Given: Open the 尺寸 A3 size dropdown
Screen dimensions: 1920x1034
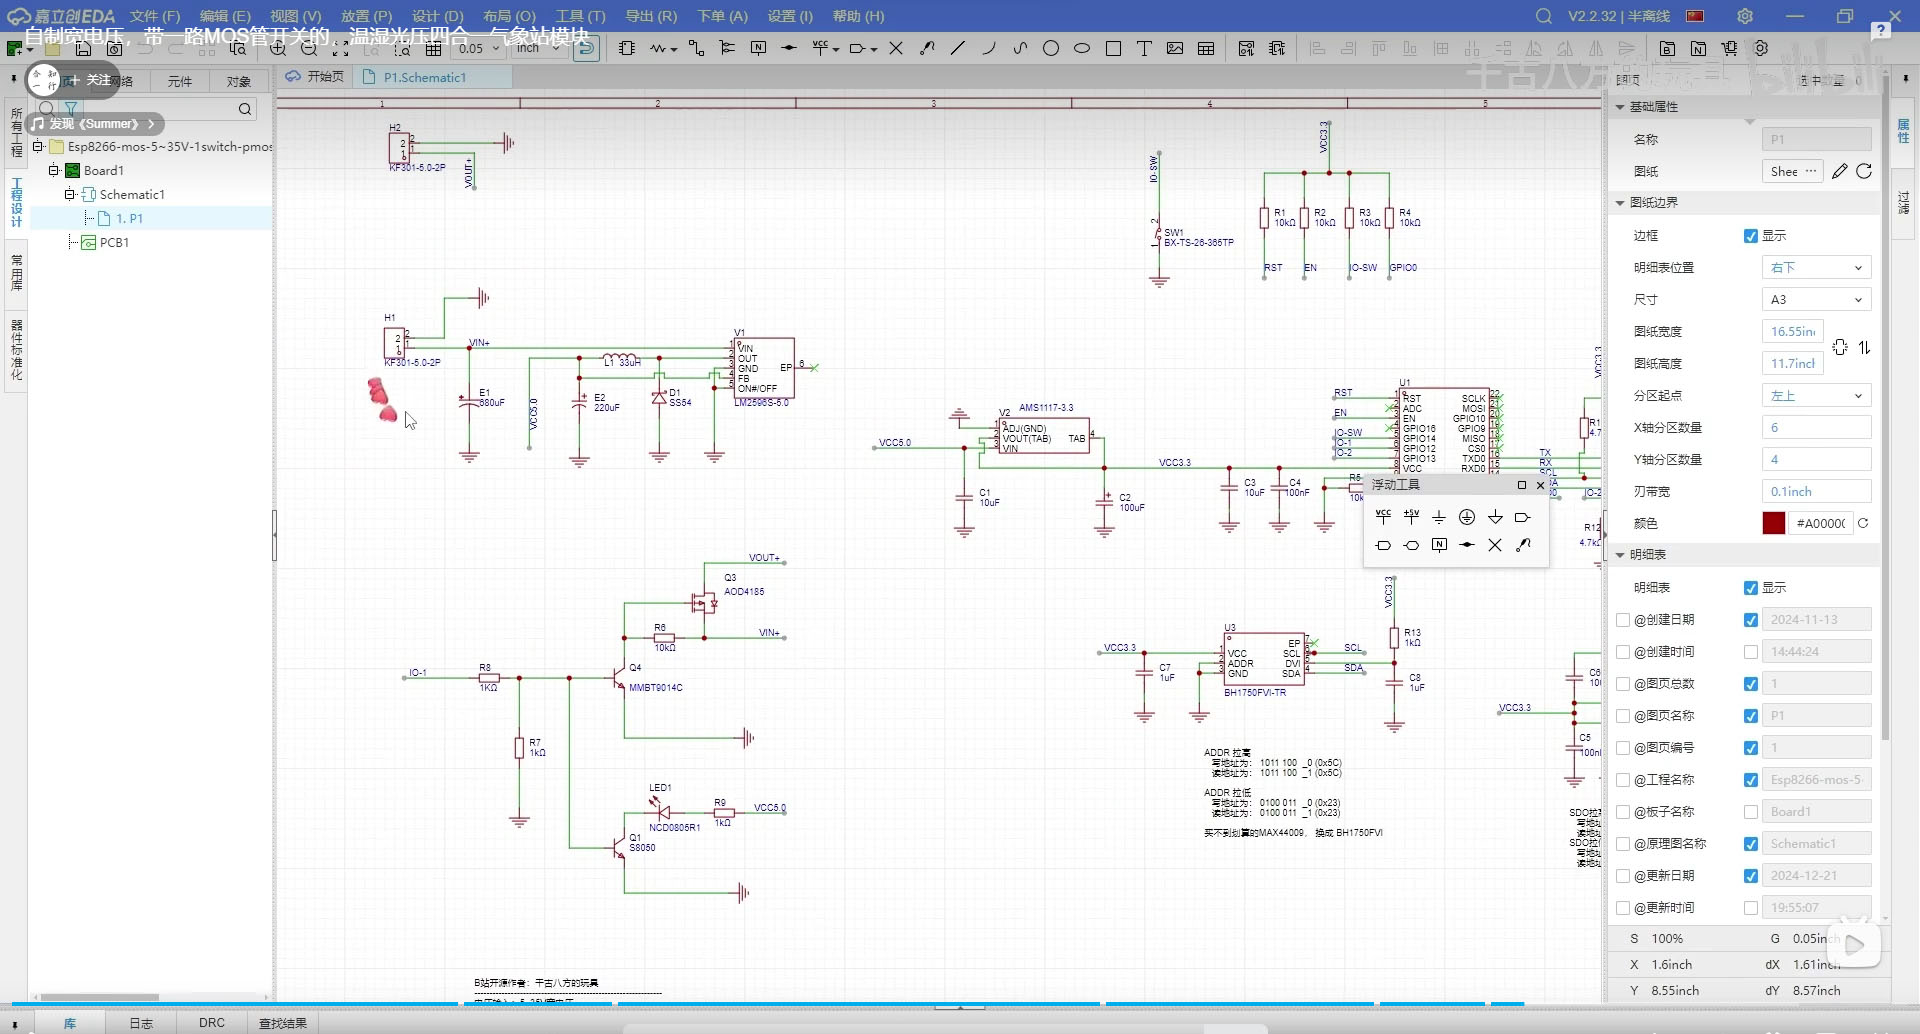Looking at the screenshot, I should [1815, 299].
